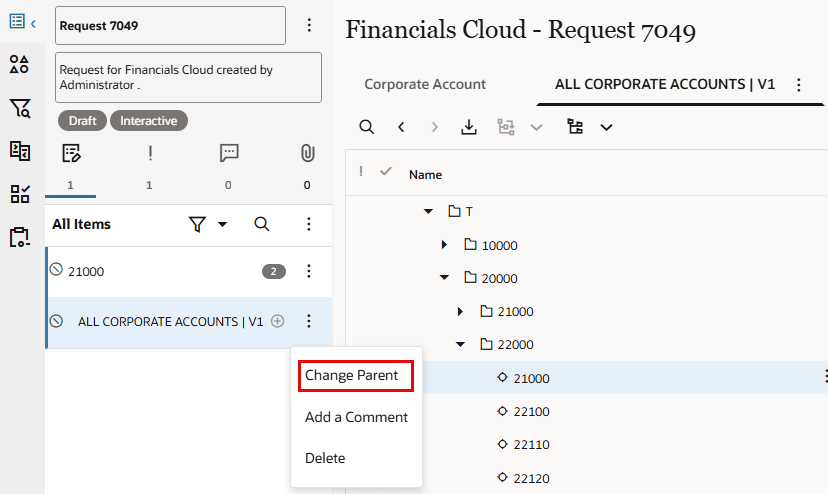This screenshot has width=828, height=494.
Task: Open Request 7049 actions menu
Action: [x=309, y=25]
